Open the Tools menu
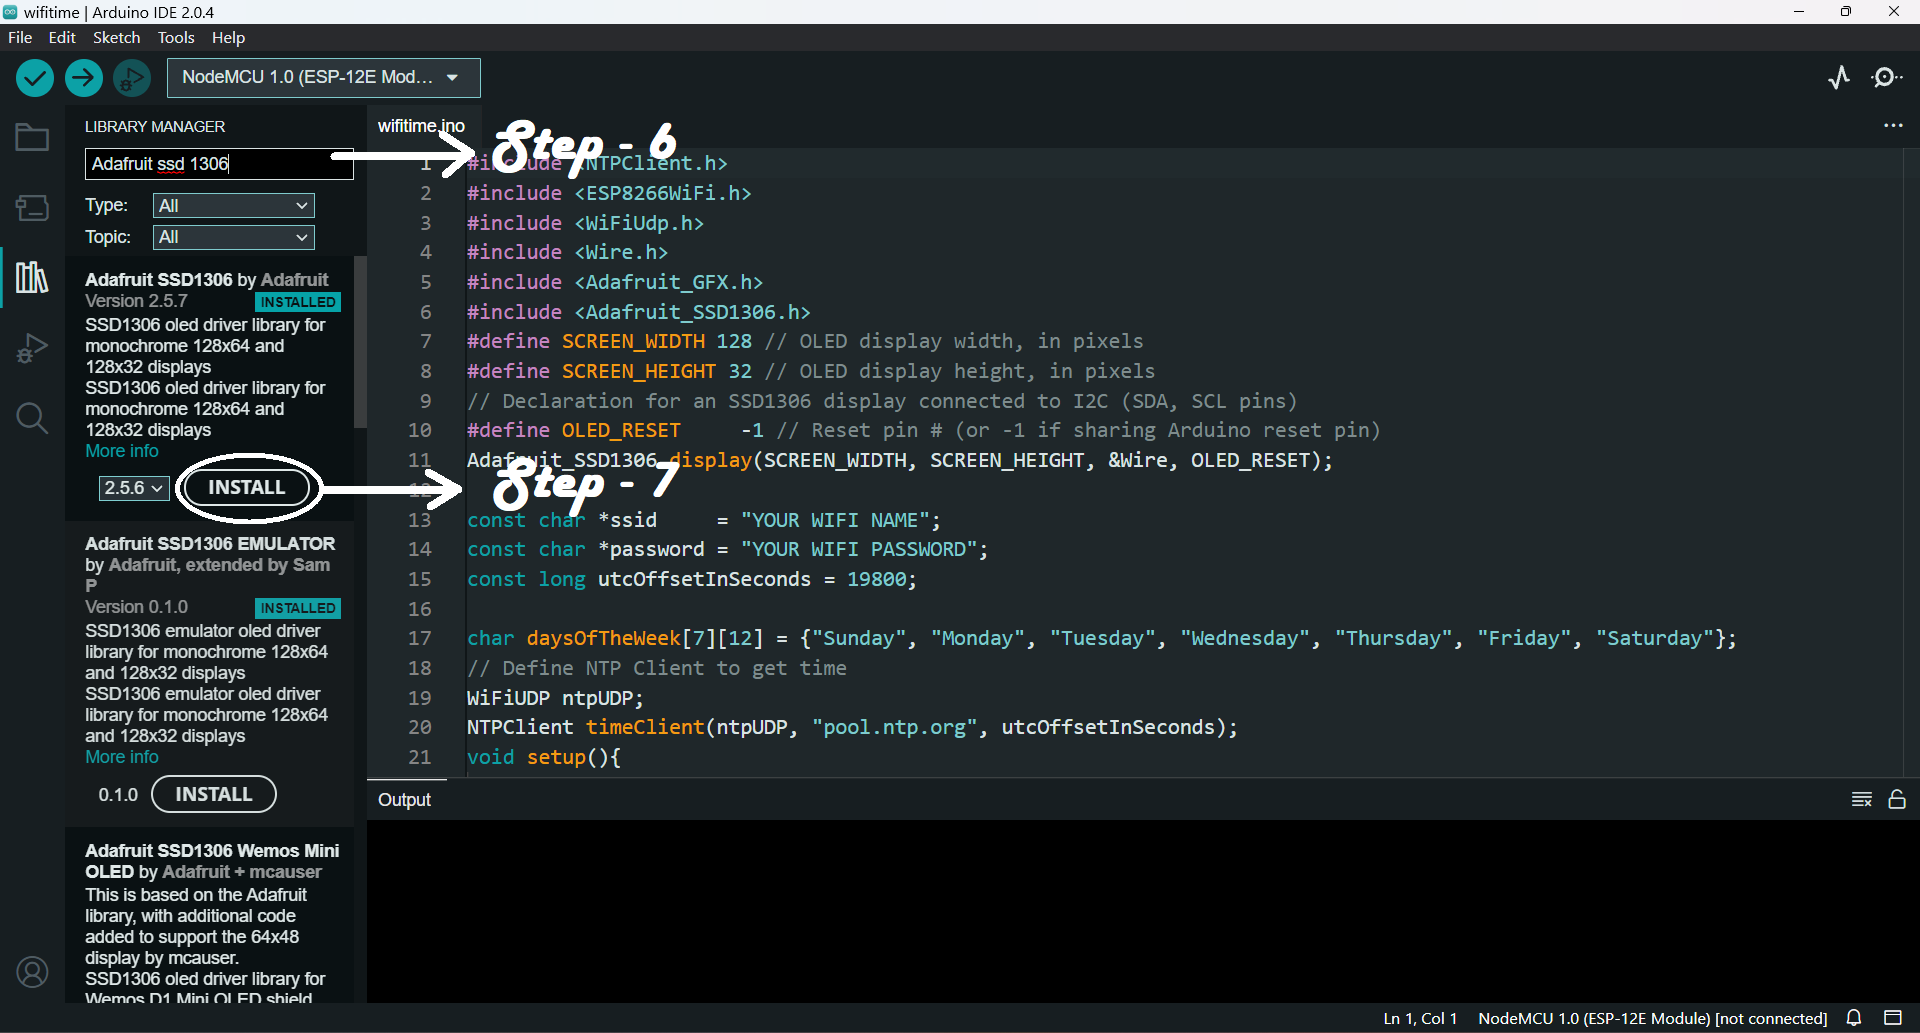This screenshot has width=1920, height=1033. pos(176,37)
